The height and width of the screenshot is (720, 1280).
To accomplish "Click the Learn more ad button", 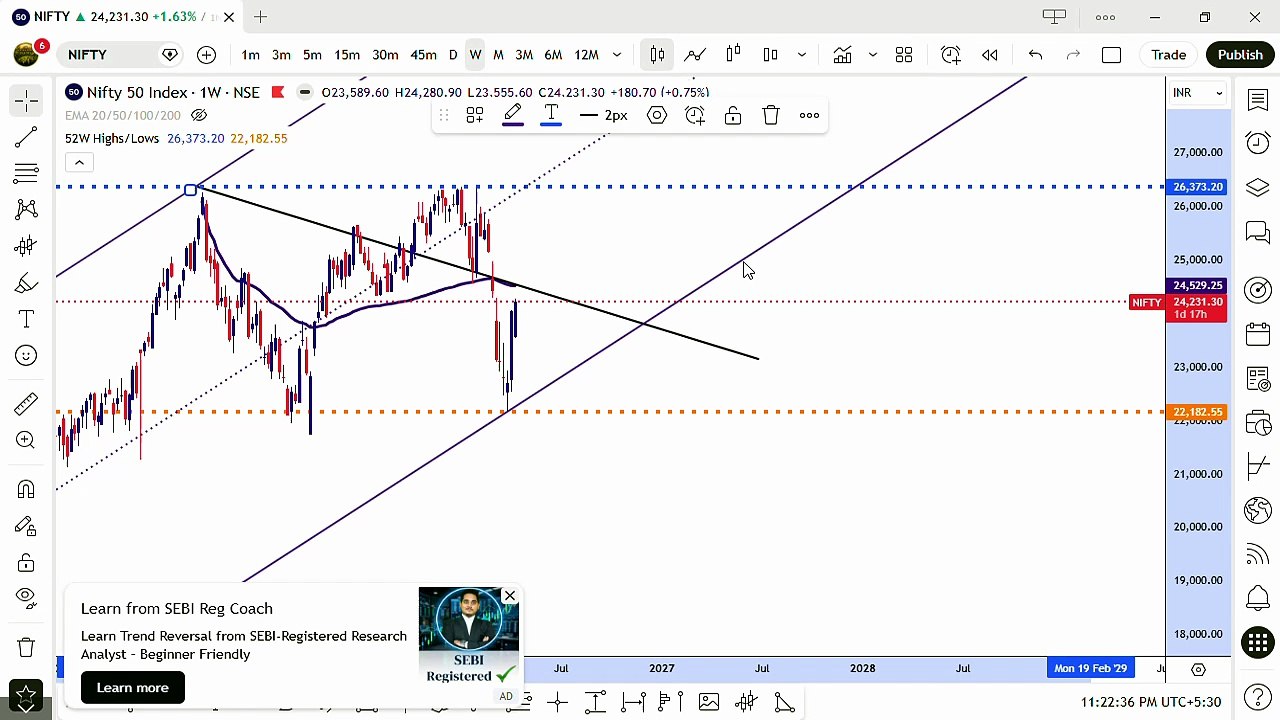I will click(133, 688).
